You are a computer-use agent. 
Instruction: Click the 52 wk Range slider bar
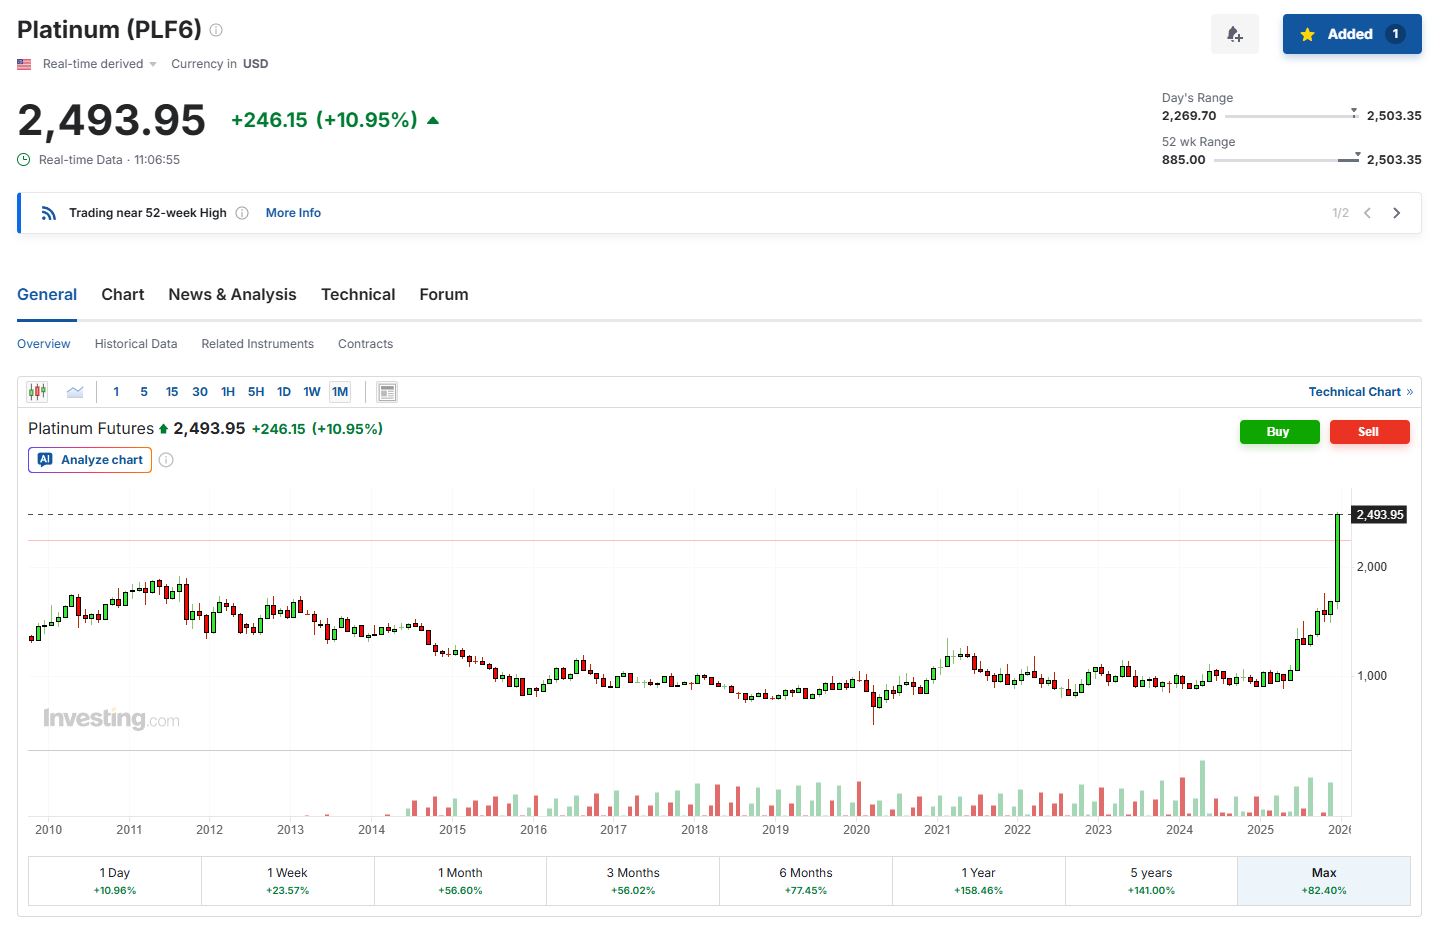[x=1287, y=160]
